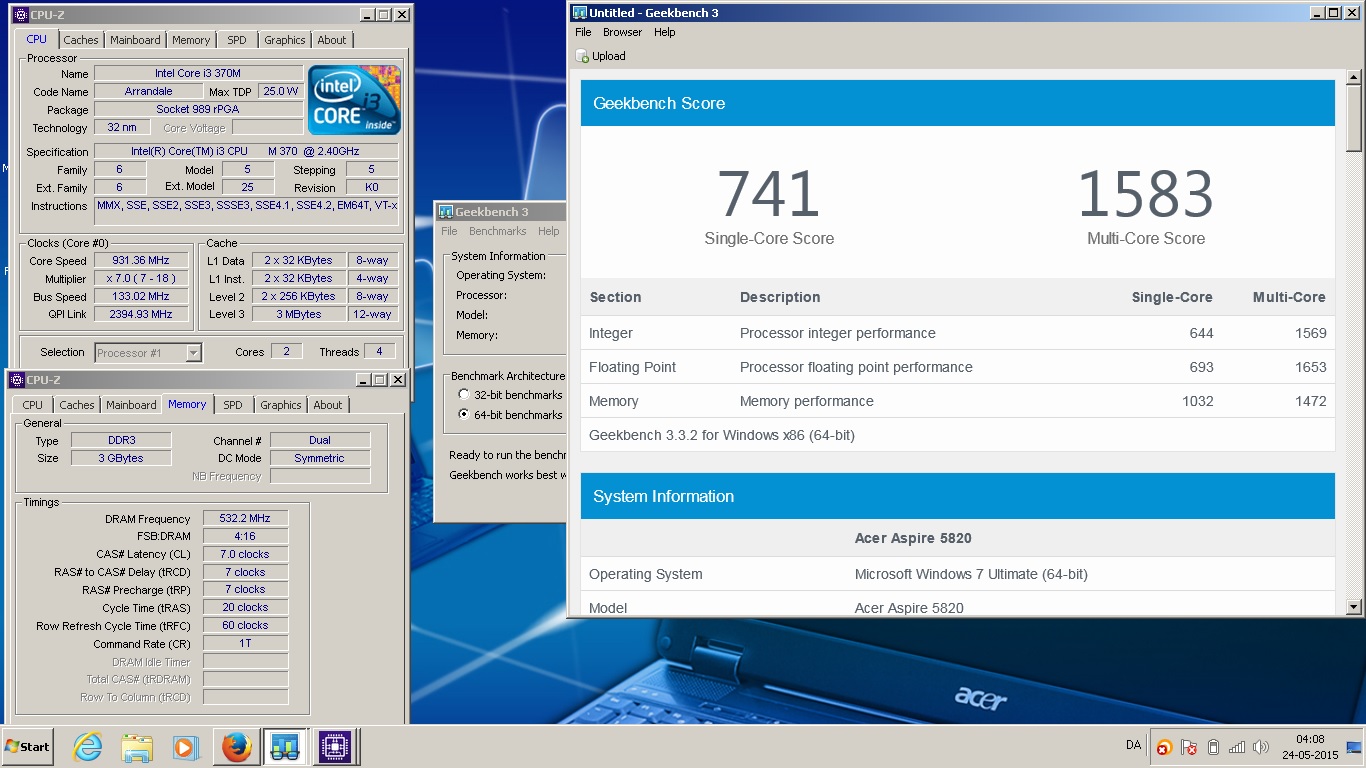Viewport: 1366px width, 768px height.
Task: Click the single-core score 741
Action: 769,194
